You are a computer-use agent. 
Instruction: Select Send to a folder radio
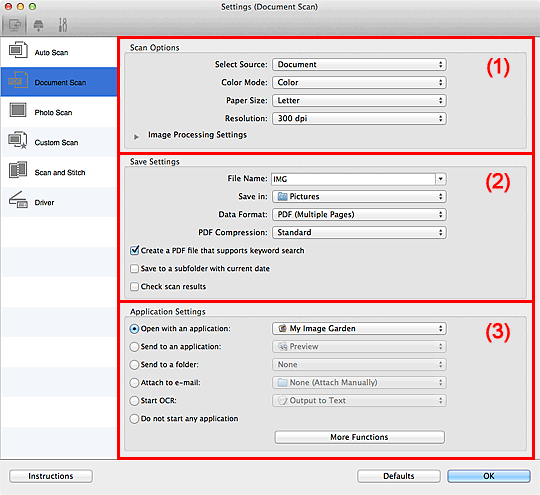(x=134, y=364)
